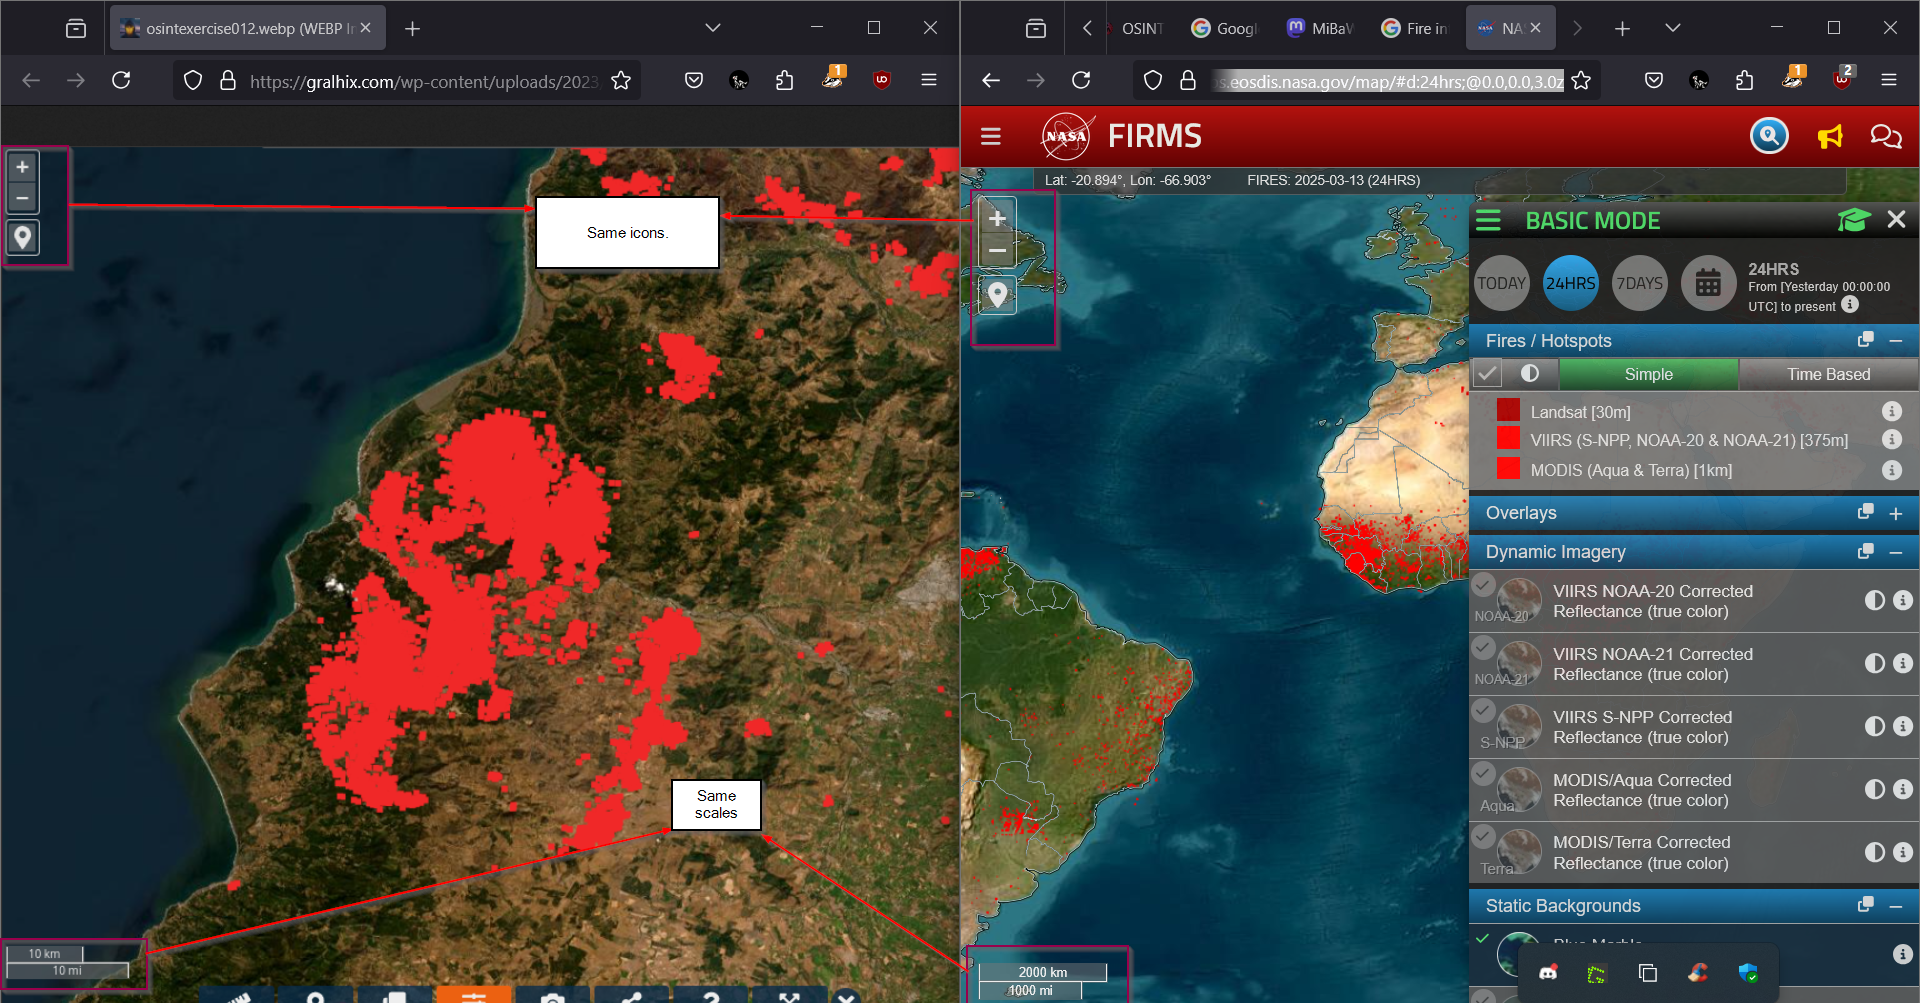Enable VIIRS S-NPP Corrected Reflectance layer

pyautogui.click(x=1484, y=710)
